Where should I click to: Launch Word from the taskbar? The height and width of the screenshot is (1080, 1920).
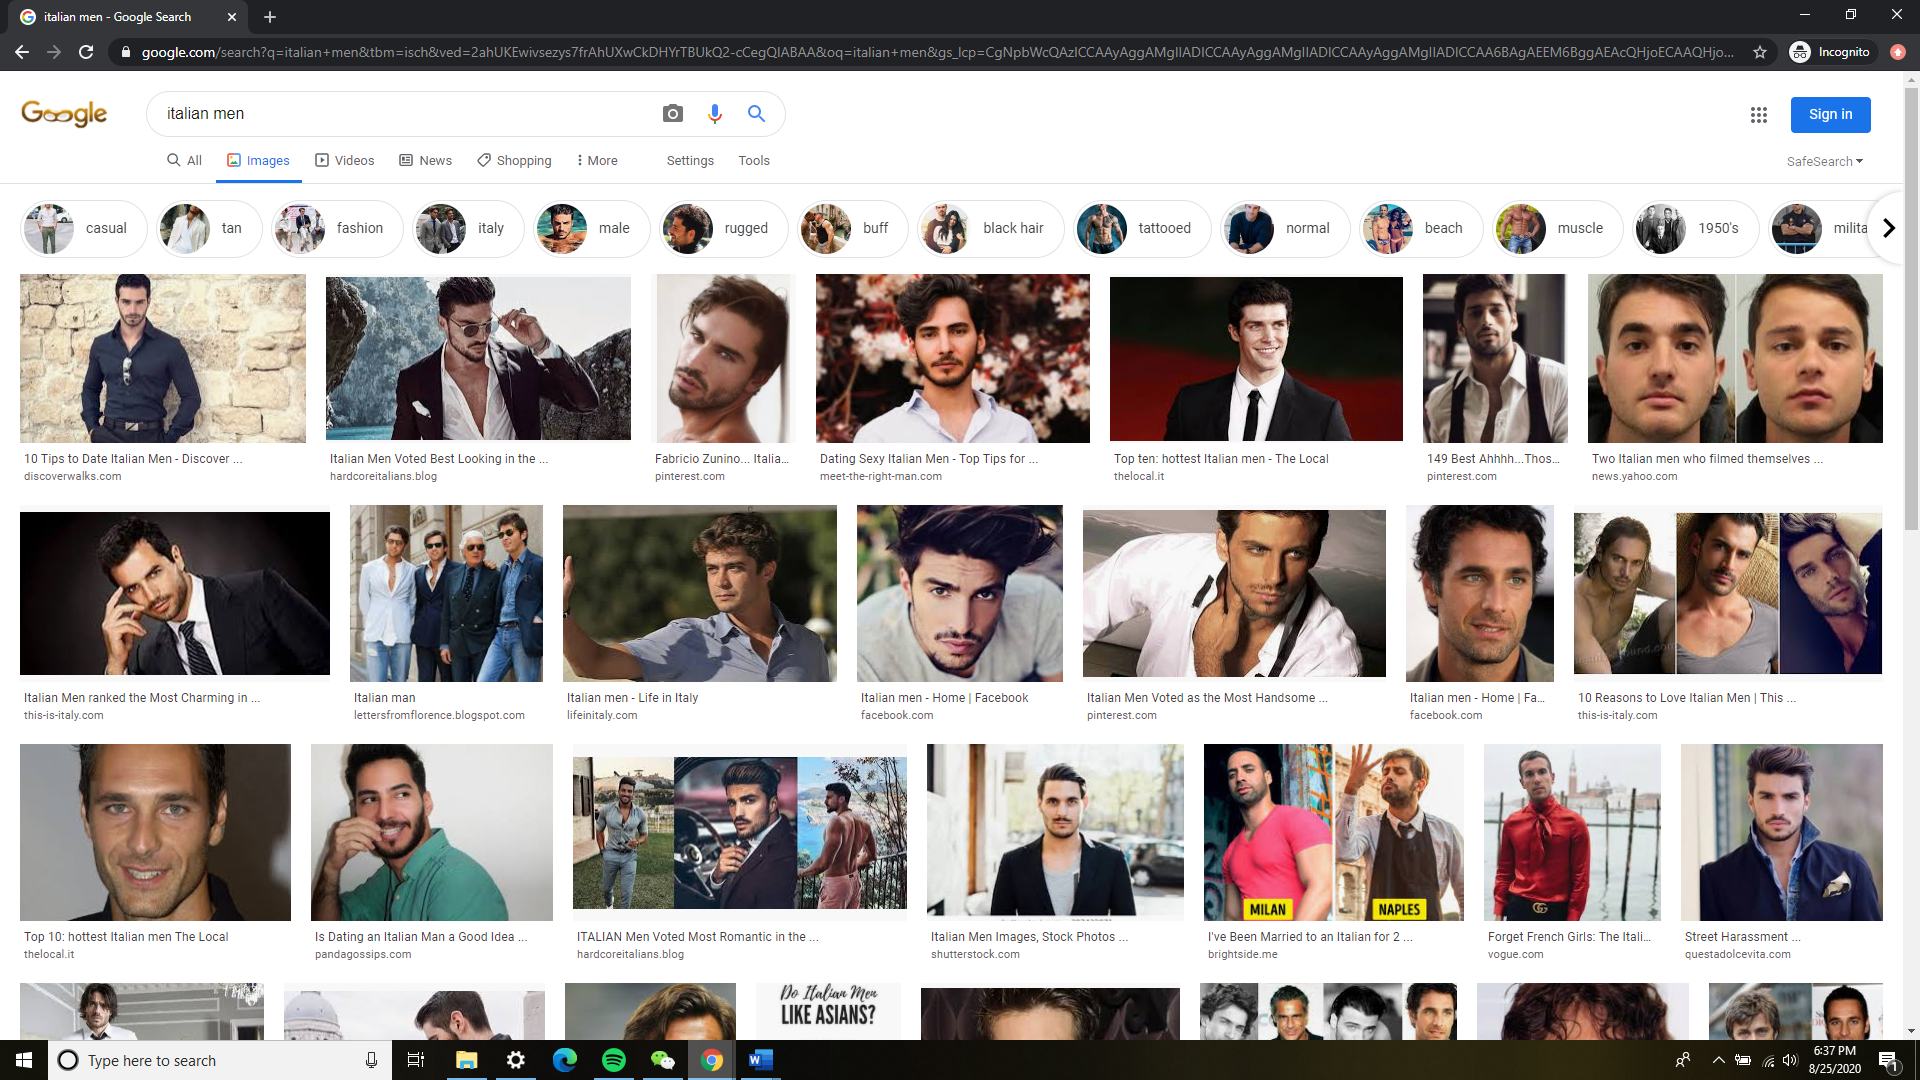[760, 1060]
